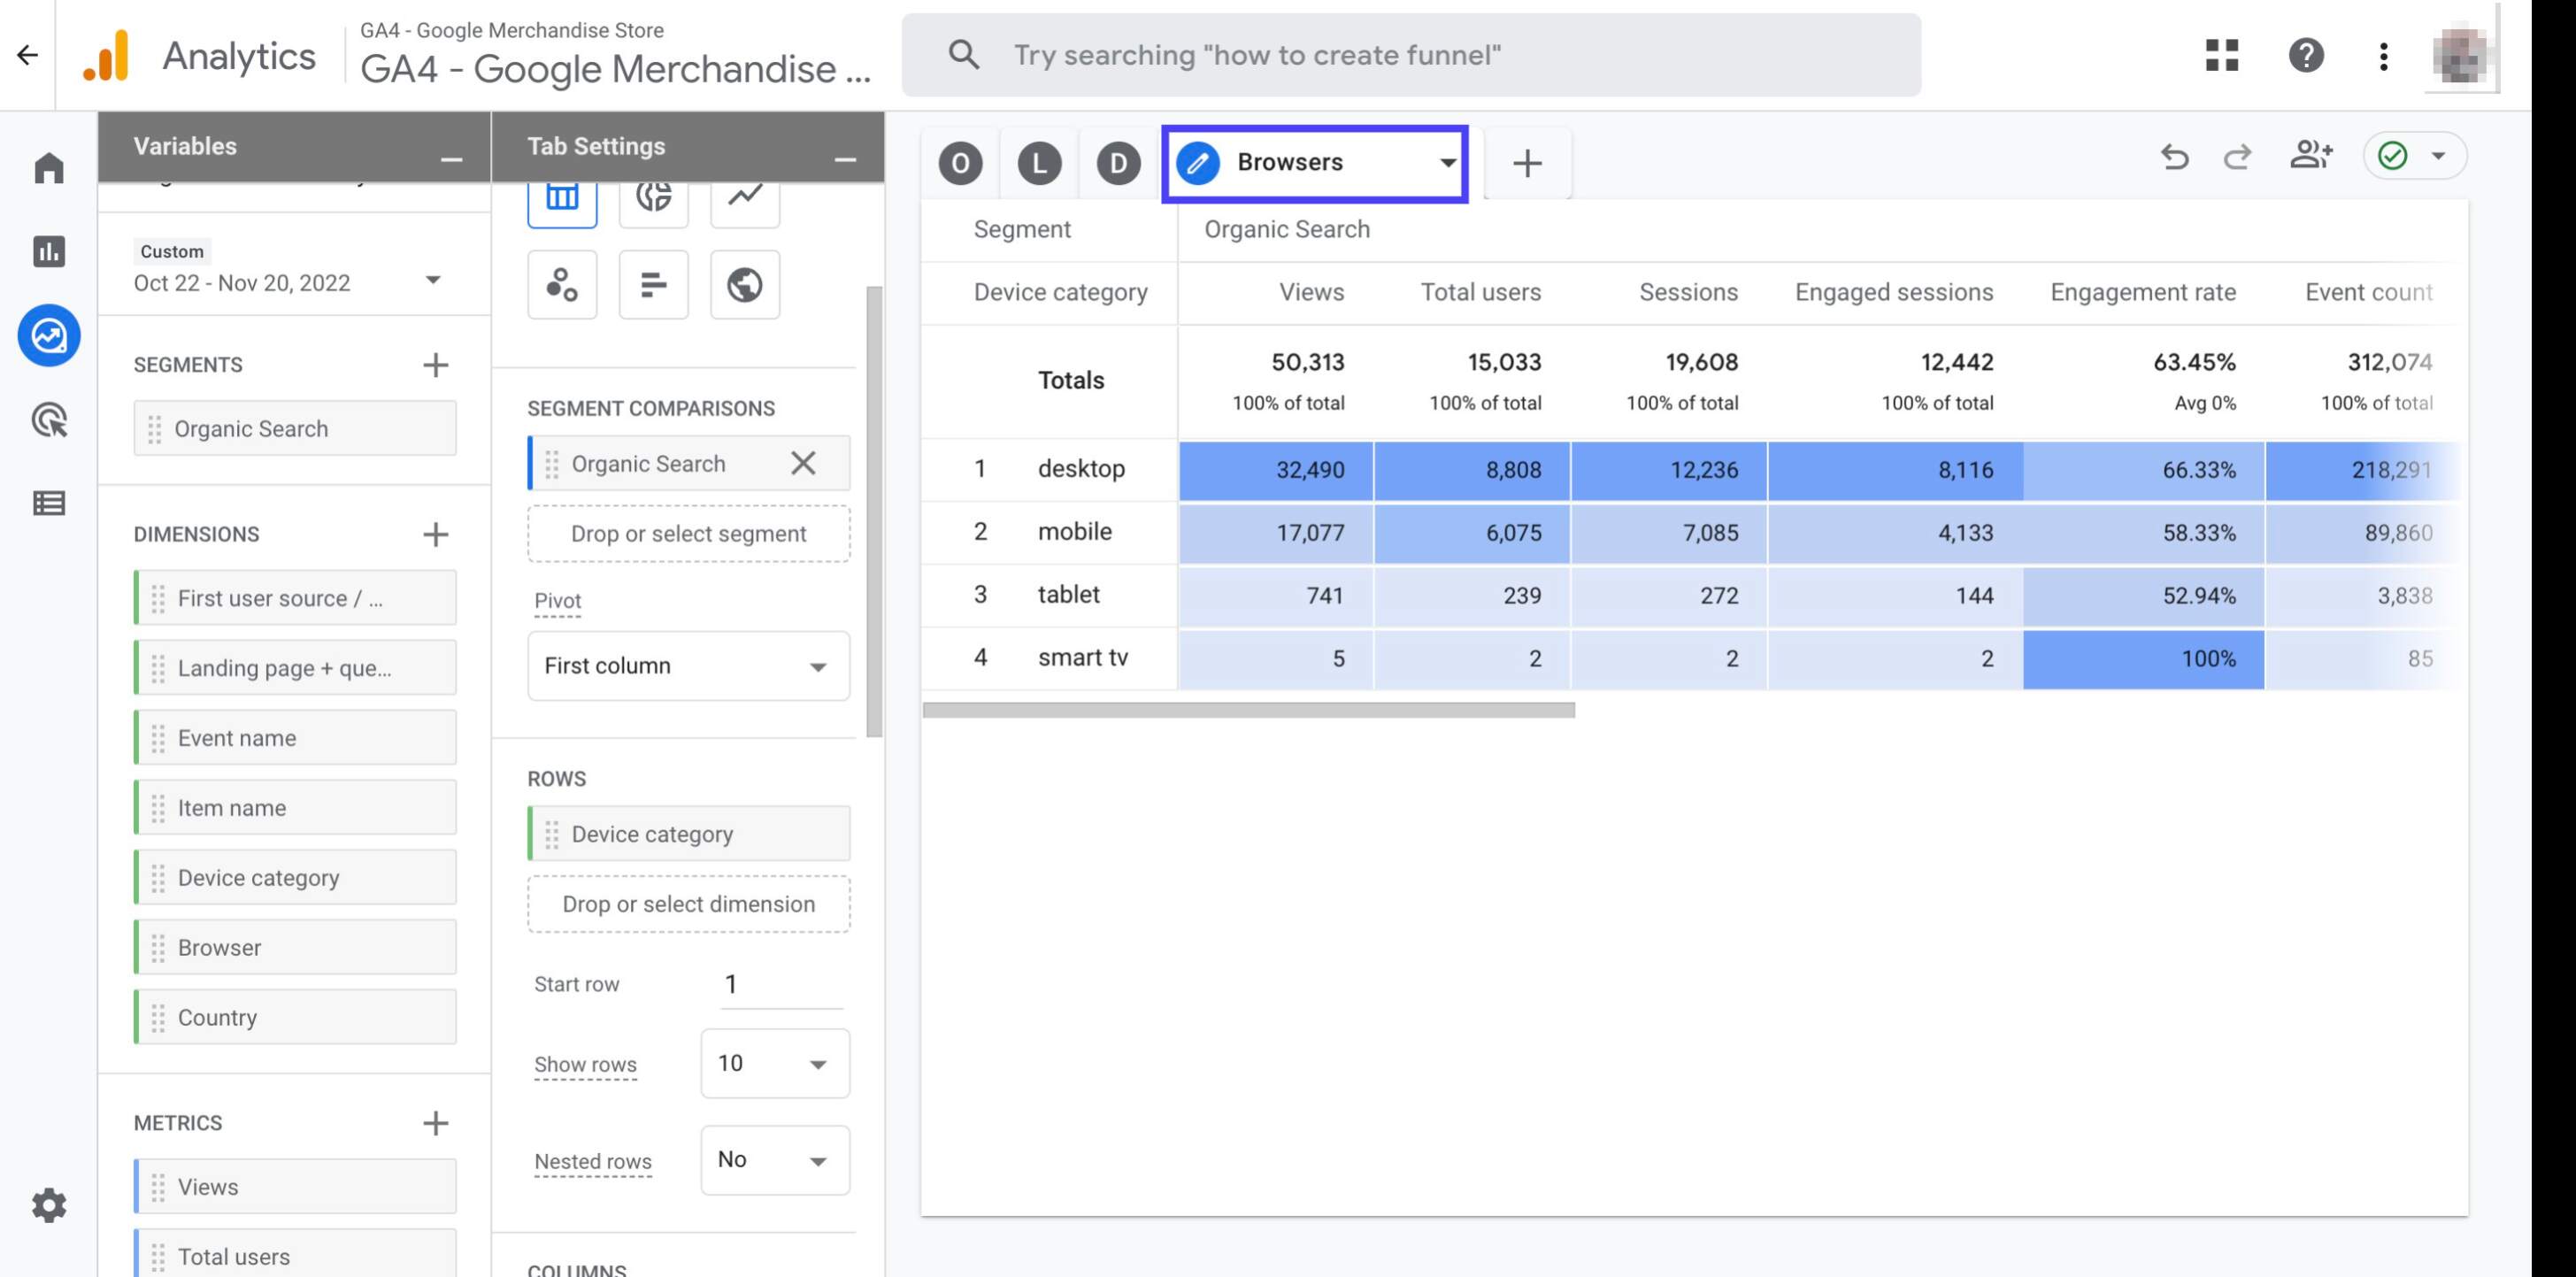Click the add new tab plus button
The height and width of the screenshot is (1277, 2576).
tap(1526, 163)
